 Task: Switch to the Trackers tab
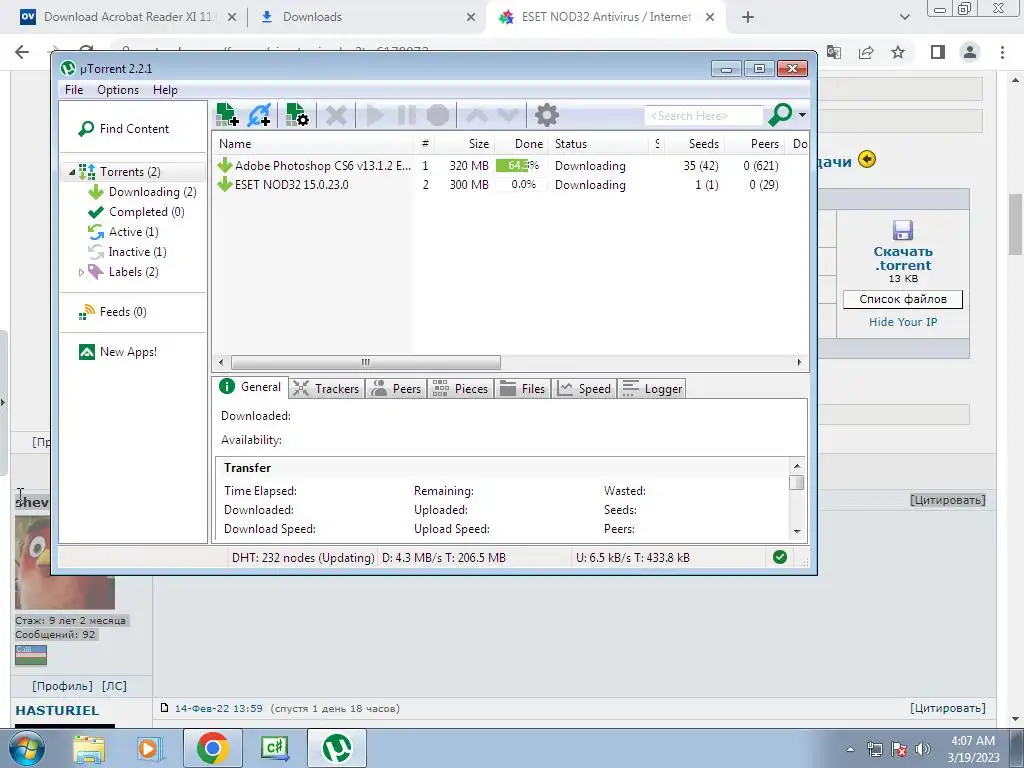tap(326, 389)
